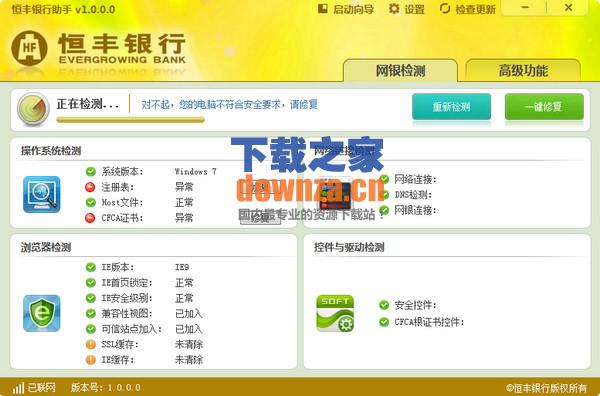Click the 一键修复 one-click repair button
Image resolution: width=600 pixels, height=396 pixels.
pos(544,106)
